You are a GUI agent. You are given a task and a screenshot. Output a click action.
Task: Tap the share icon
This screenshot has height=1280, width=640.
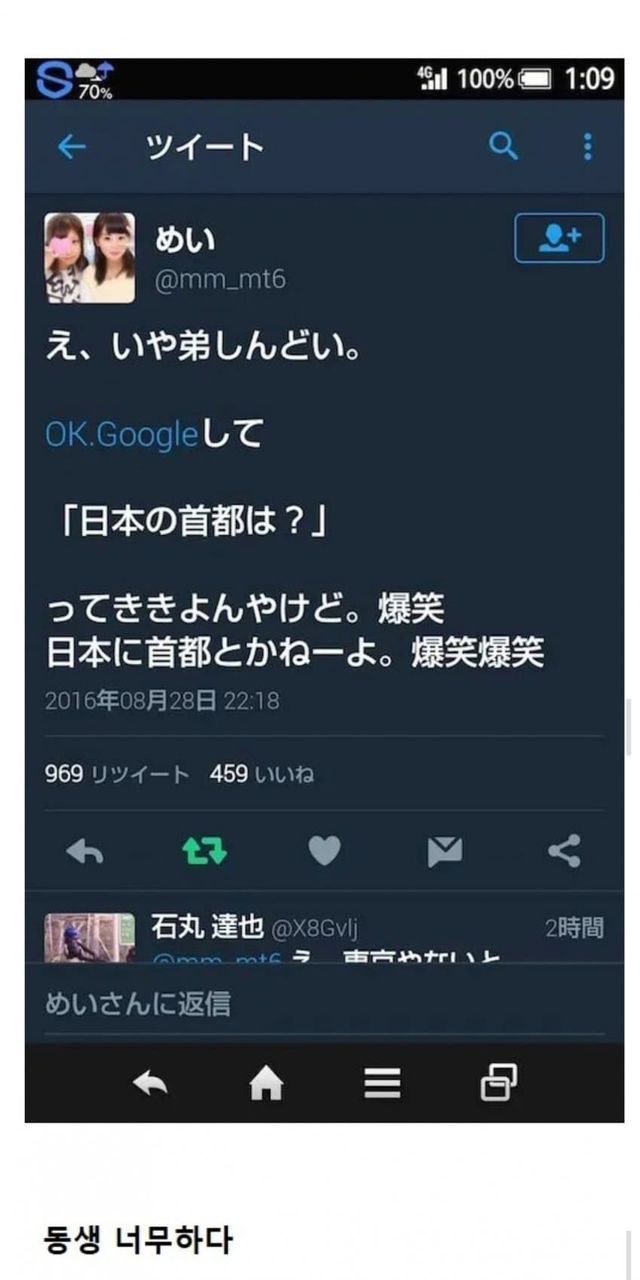(565, 852)
